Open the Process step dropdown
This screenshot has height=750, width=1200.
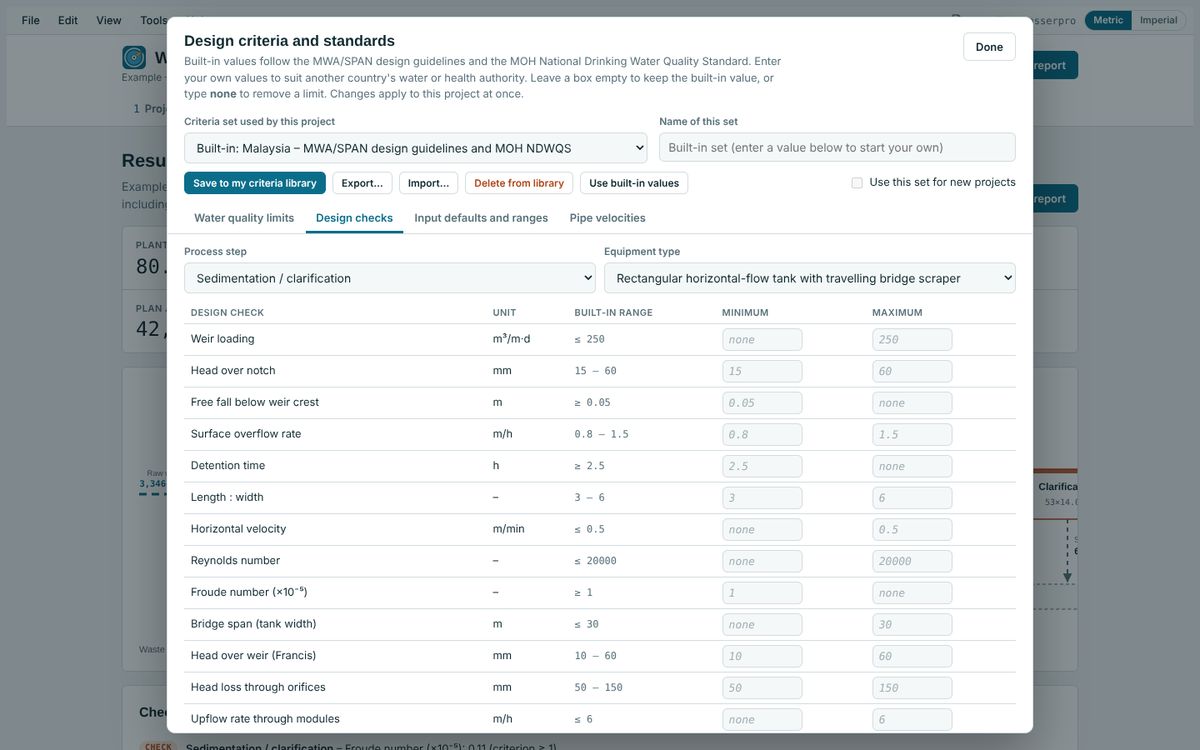389,278
